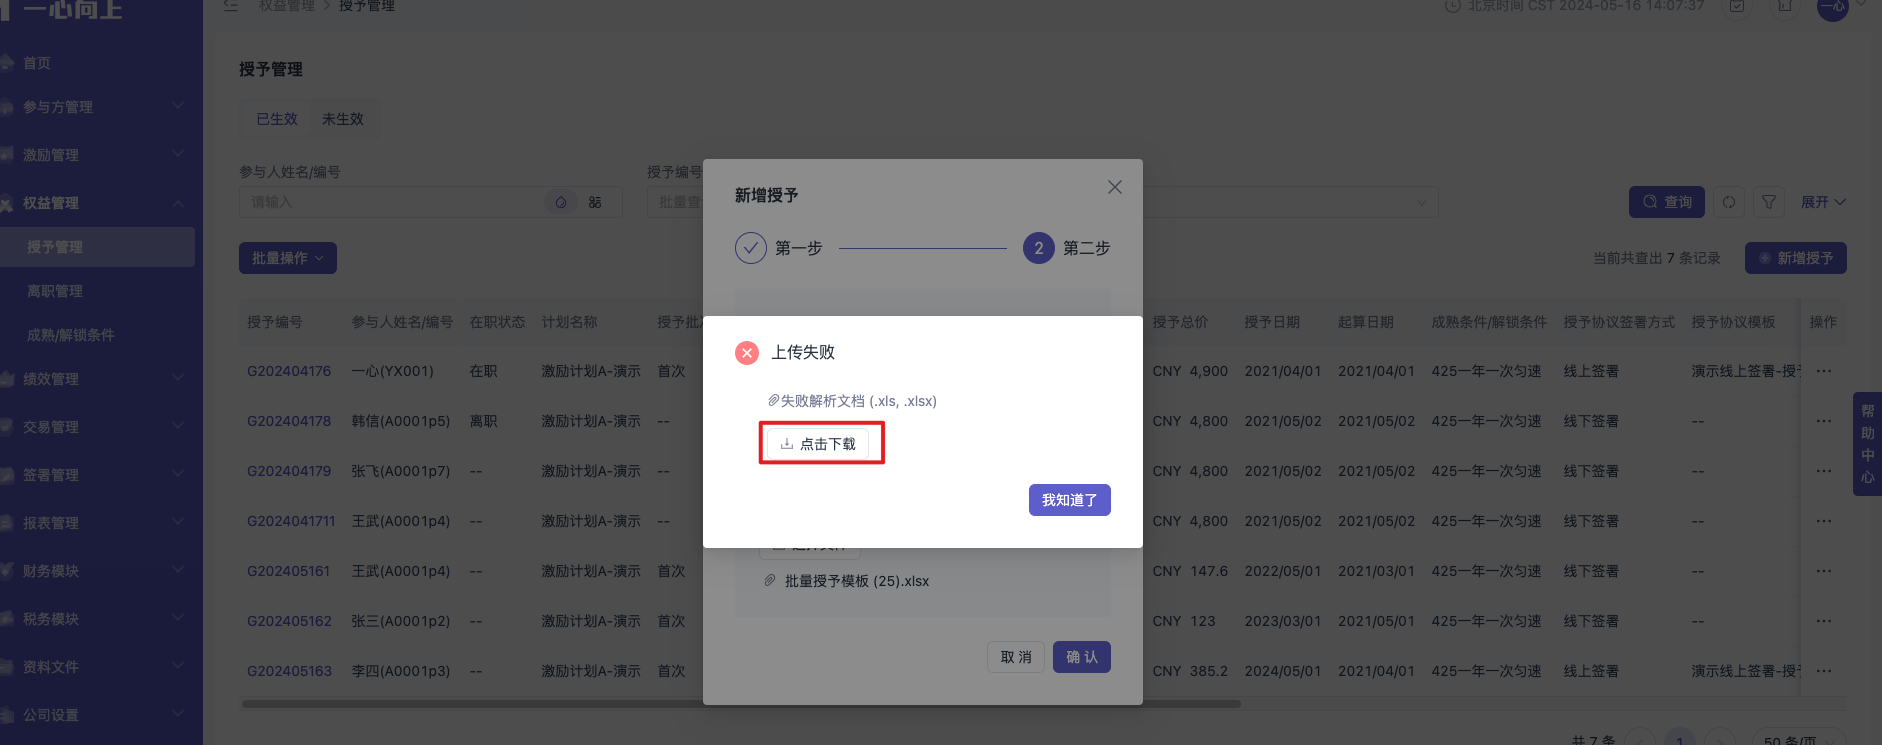The width and height of the screenshot is (1882, 745).
Task: Open more actions for row G202404176
Action: (x=1824, y=371)
